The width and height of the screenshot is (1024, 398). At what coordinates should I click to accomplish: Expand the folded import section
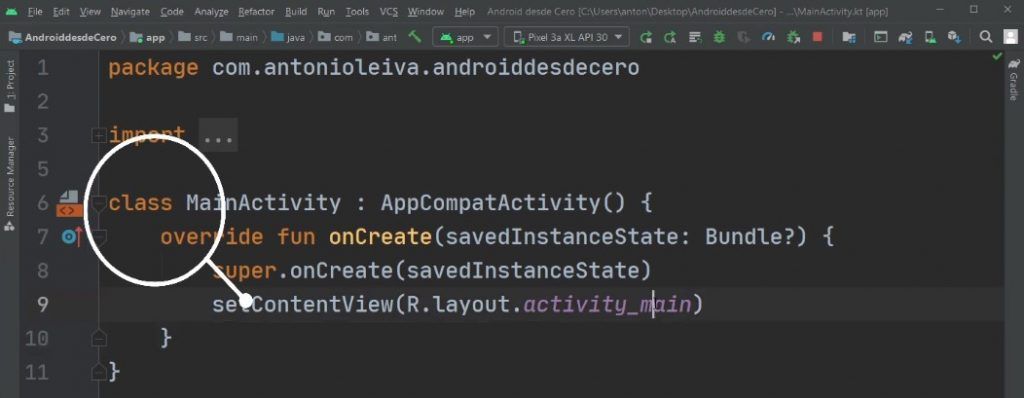coord(99,135)
